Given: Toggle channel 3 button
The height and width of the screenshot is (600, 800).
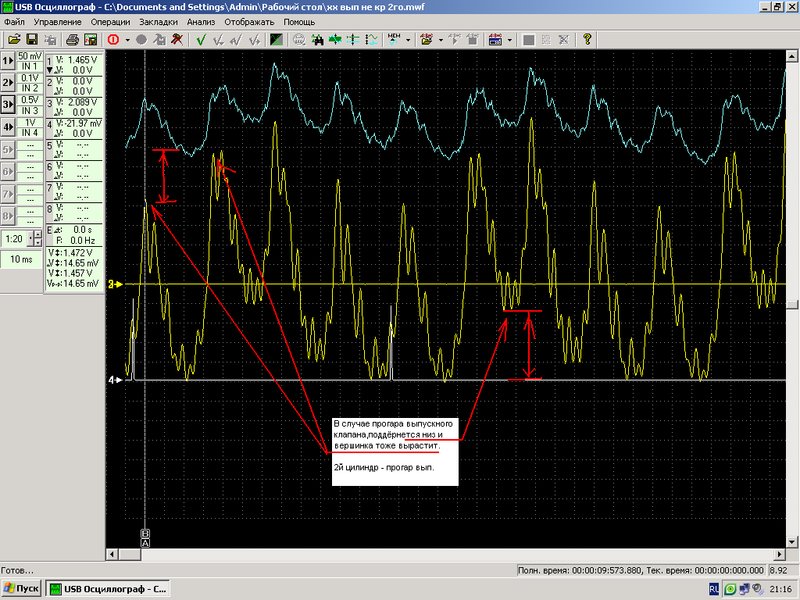Looking at the screenshot, I should (8, 105).
